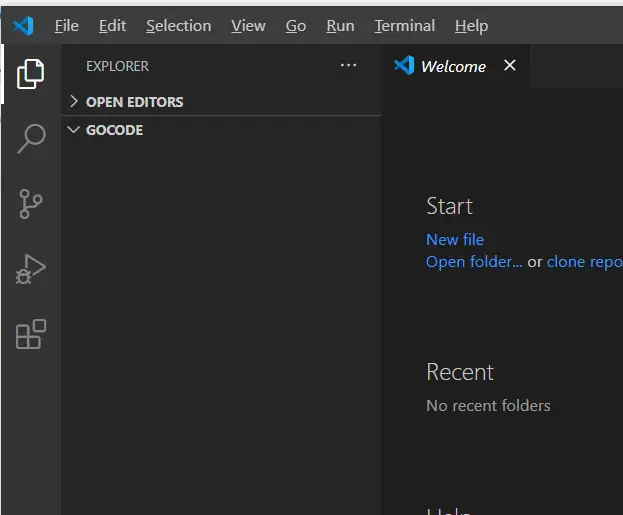Screen dimensions: 623x515
Task: Open the Explorer view in activity bar
Action: tap(31, 73)
